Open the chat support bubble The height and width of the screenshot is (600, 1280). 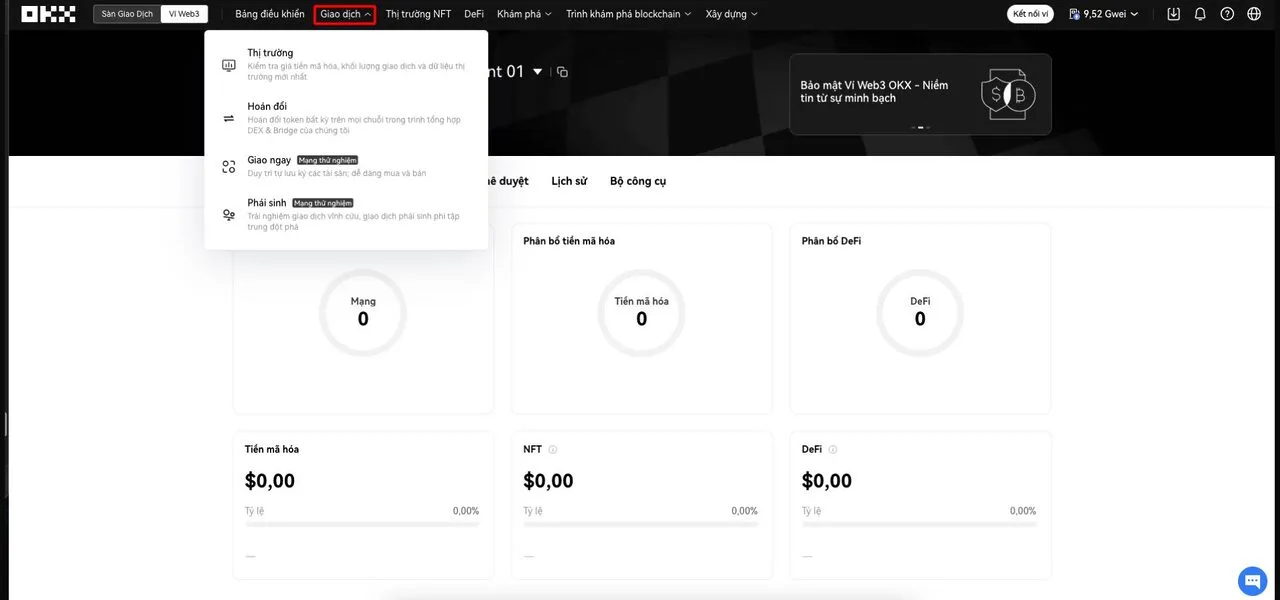click(x=1252, y=580)
